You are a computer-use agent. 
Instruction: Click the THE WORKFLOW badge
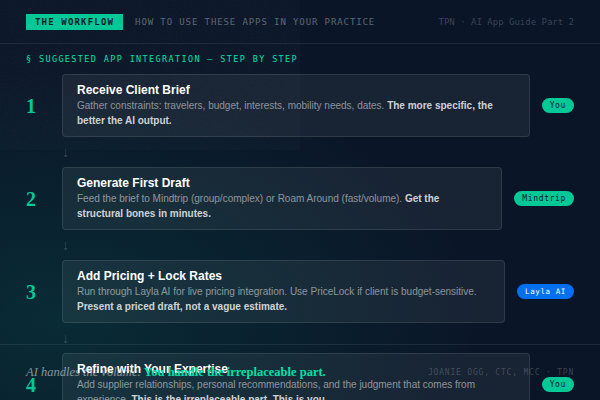coord(74,22)
